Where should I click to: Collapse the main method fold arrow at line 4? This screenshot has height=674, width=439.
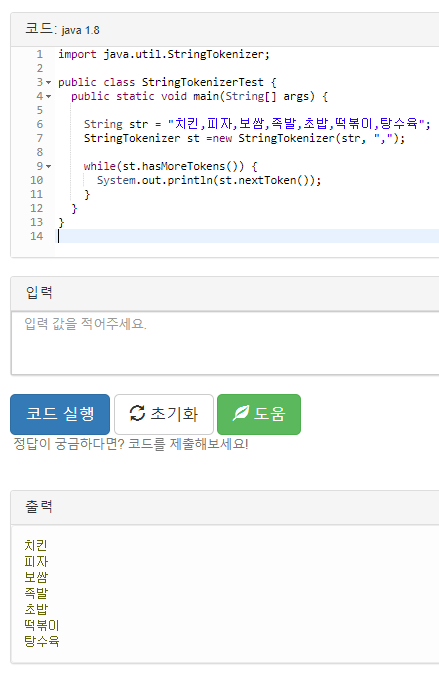tap(49, 96)
